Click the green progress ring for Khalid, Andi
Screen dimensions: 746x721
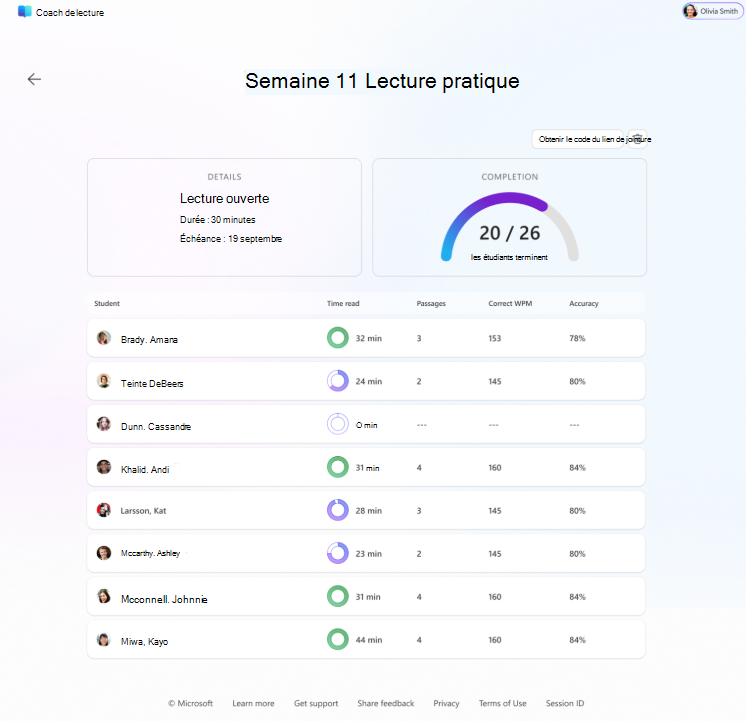point(338,467)
